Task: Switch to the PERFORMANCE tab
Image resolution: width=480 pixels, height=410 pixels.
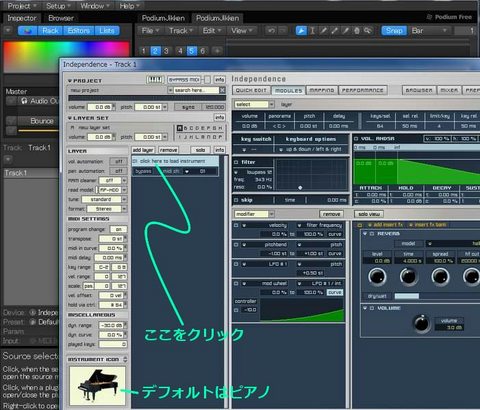Action: (363, 90)
